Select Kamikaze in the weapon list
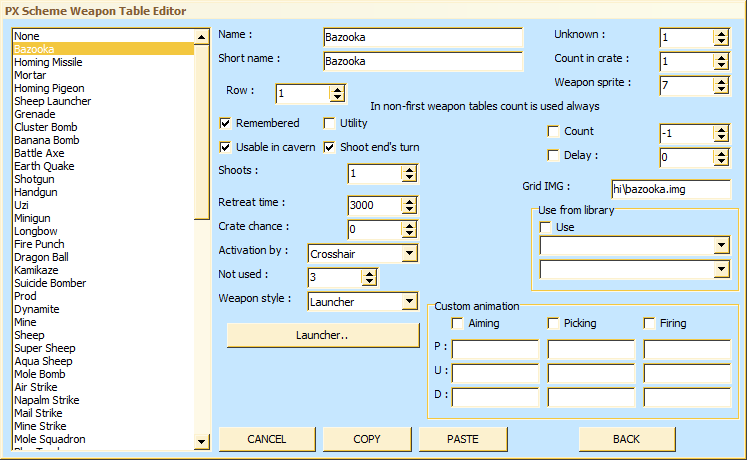The width and height of the screenshot is (747, 460). pos(103,270)
